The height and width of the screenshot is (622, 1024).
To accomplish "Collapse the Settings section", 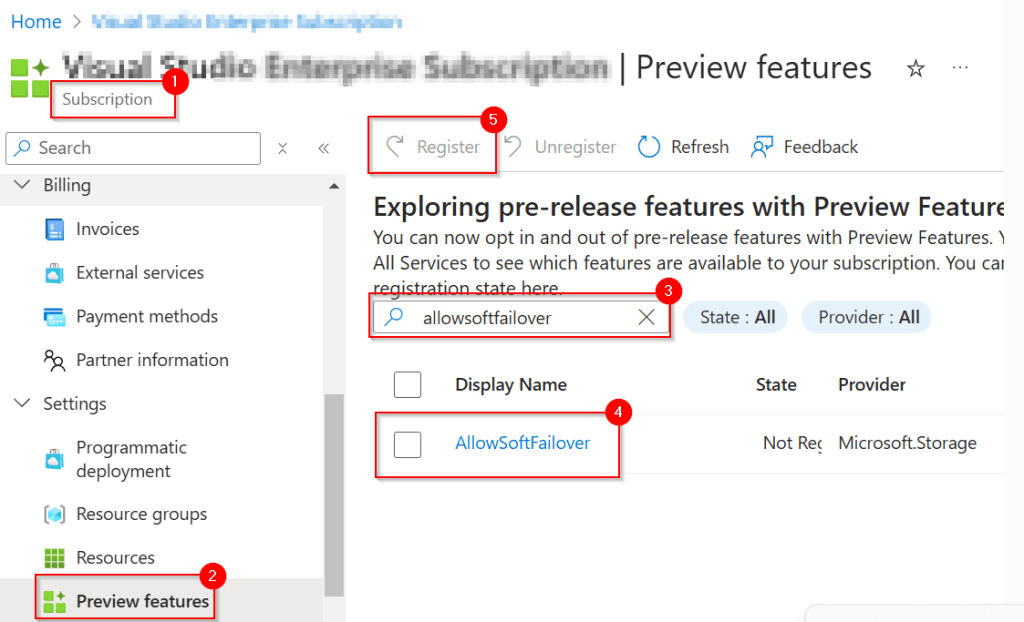I will click(23, 404).
